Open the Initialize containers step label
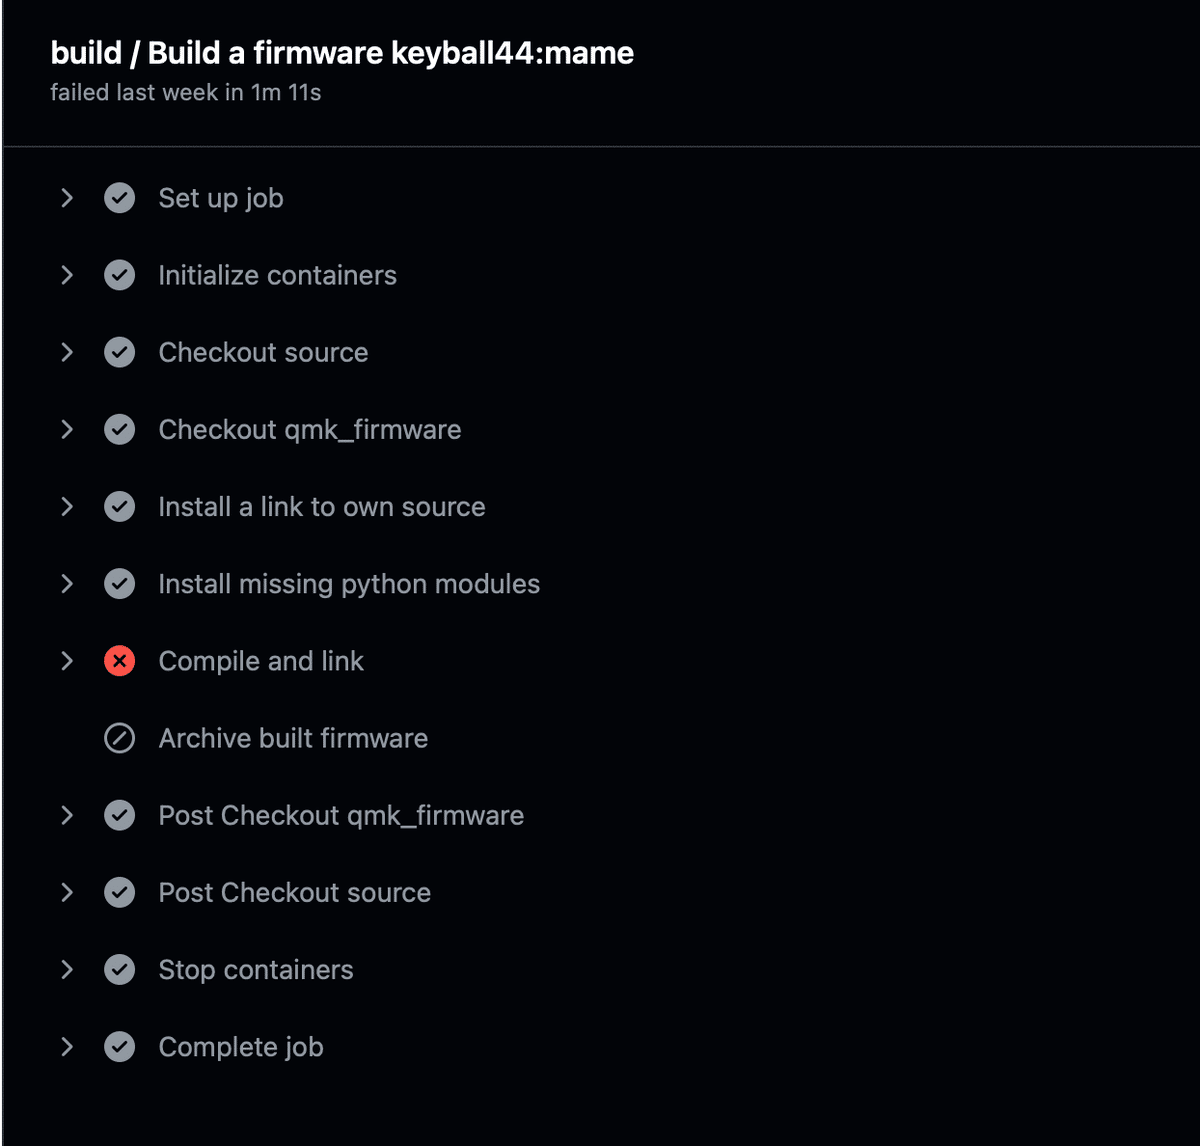1200x1146 pixels. click(x=277, y=275)
